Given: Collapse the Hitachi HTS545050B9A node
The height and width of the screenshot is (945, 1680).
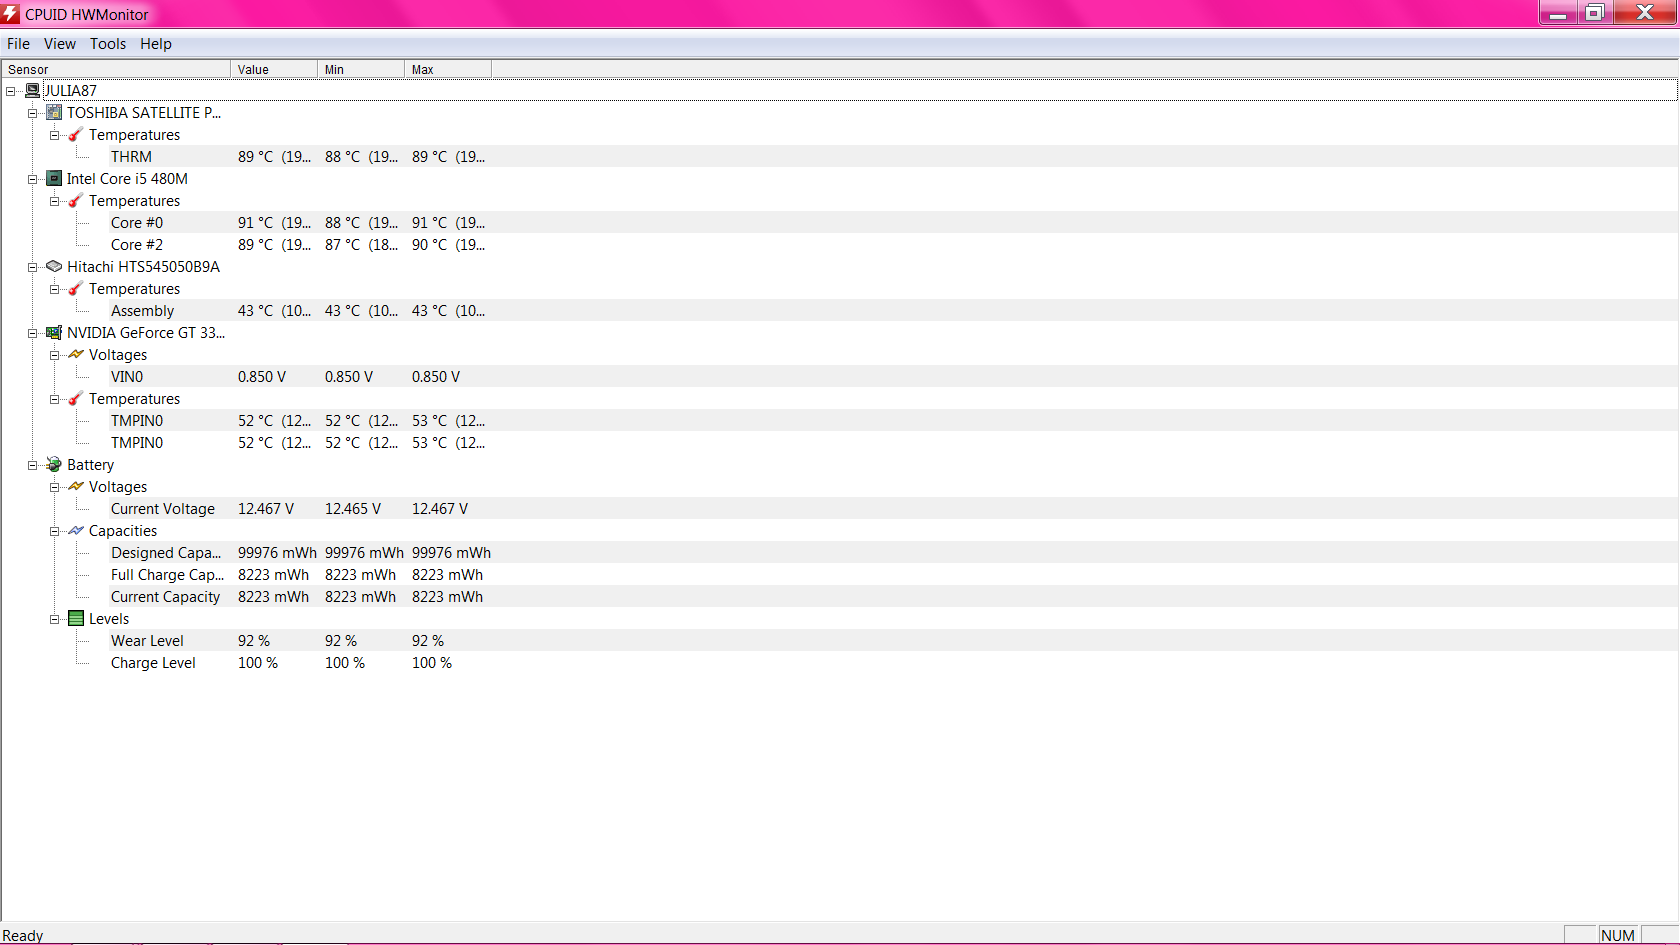Looking at the screenshot, I should [x=32, y=267].
